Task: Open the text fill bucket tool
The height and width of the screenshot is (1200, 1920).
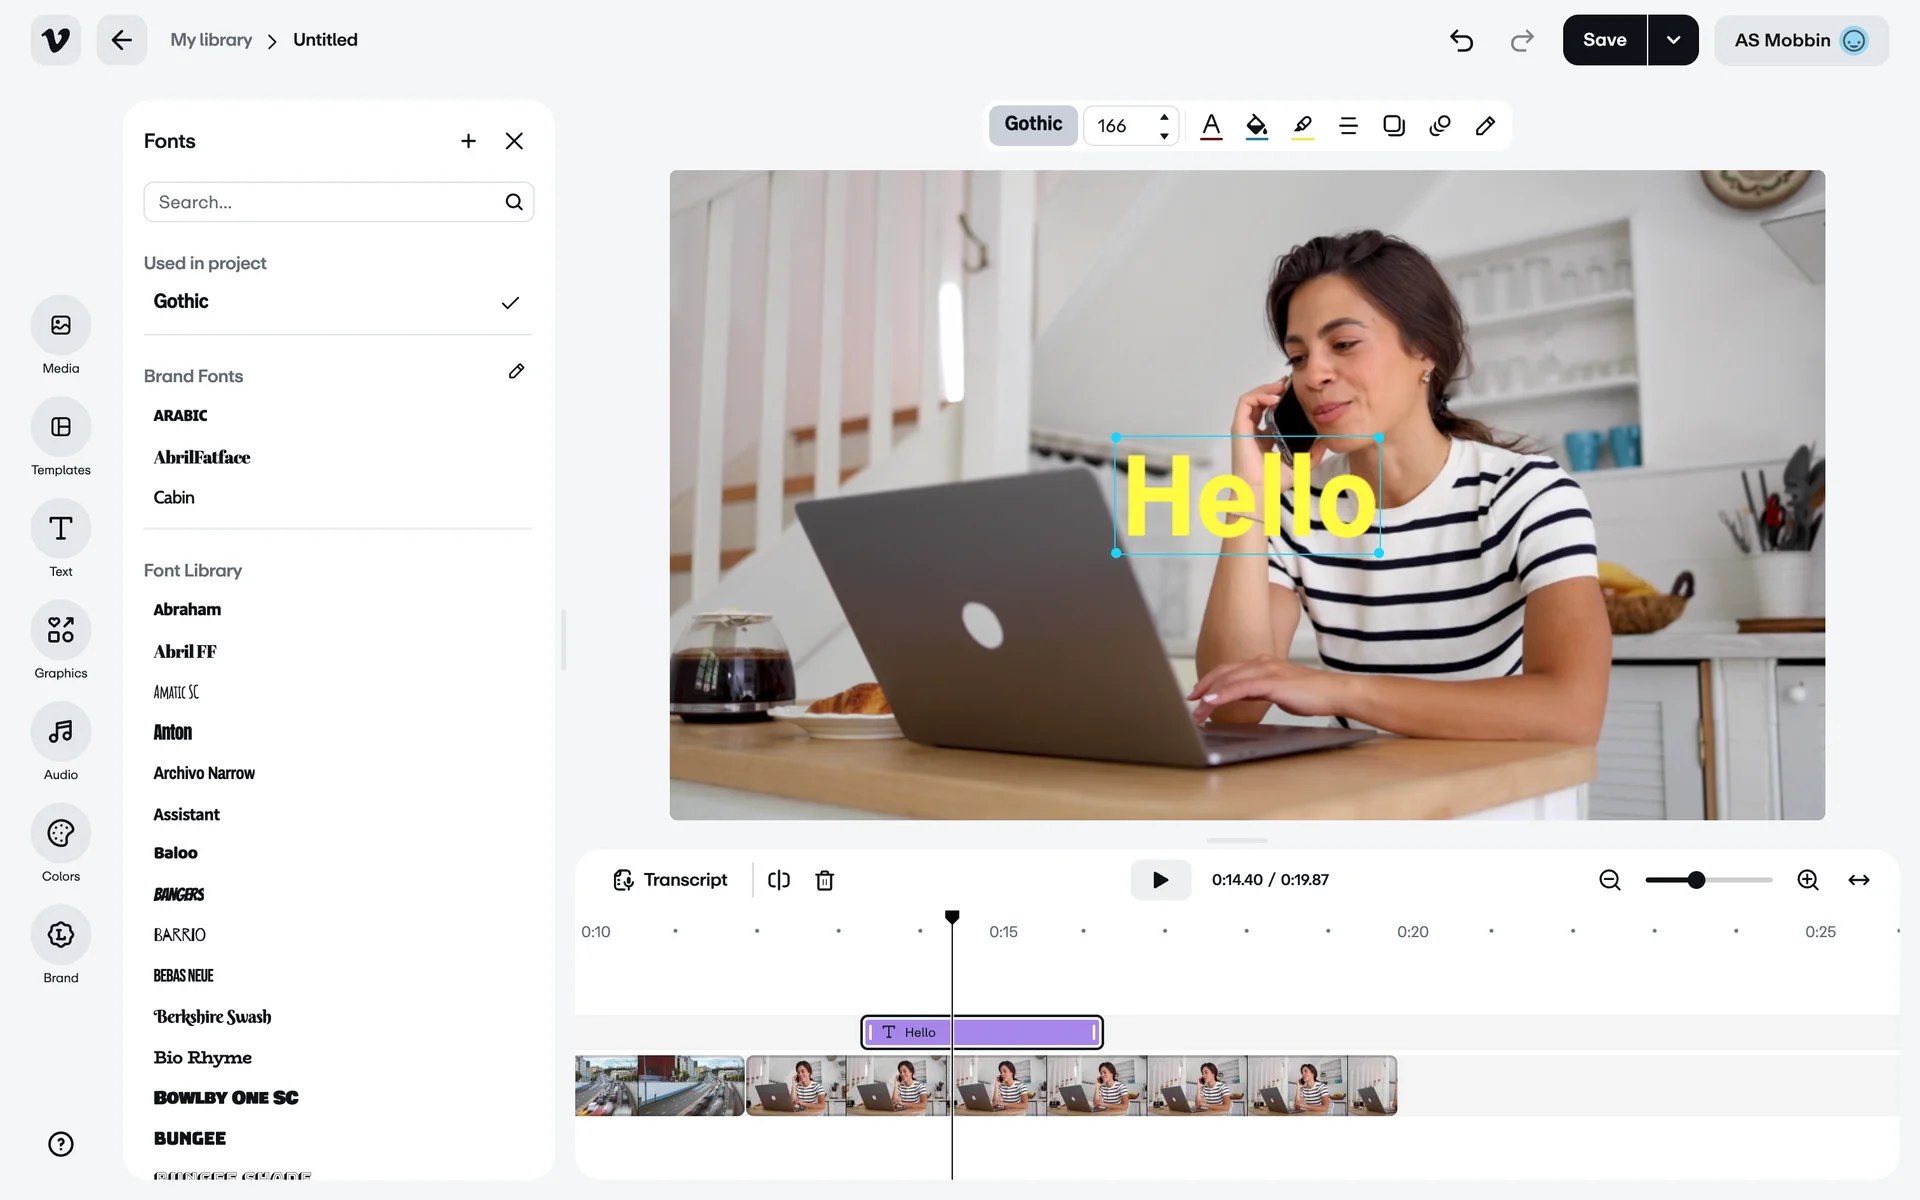Action: click(x=1257, y=126)
